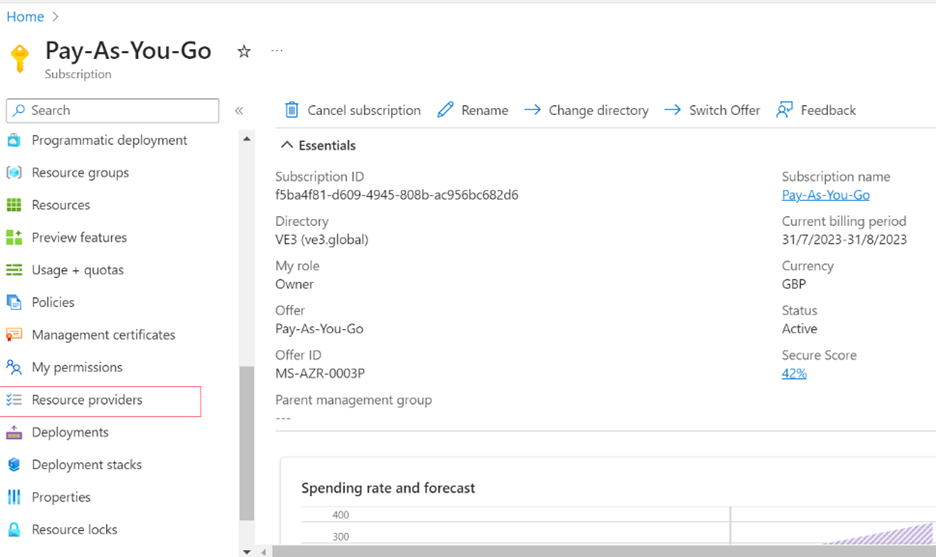The image size is (936, 557).
Task: Collapse the Essentials section
Action: click(x=287, y=146)
